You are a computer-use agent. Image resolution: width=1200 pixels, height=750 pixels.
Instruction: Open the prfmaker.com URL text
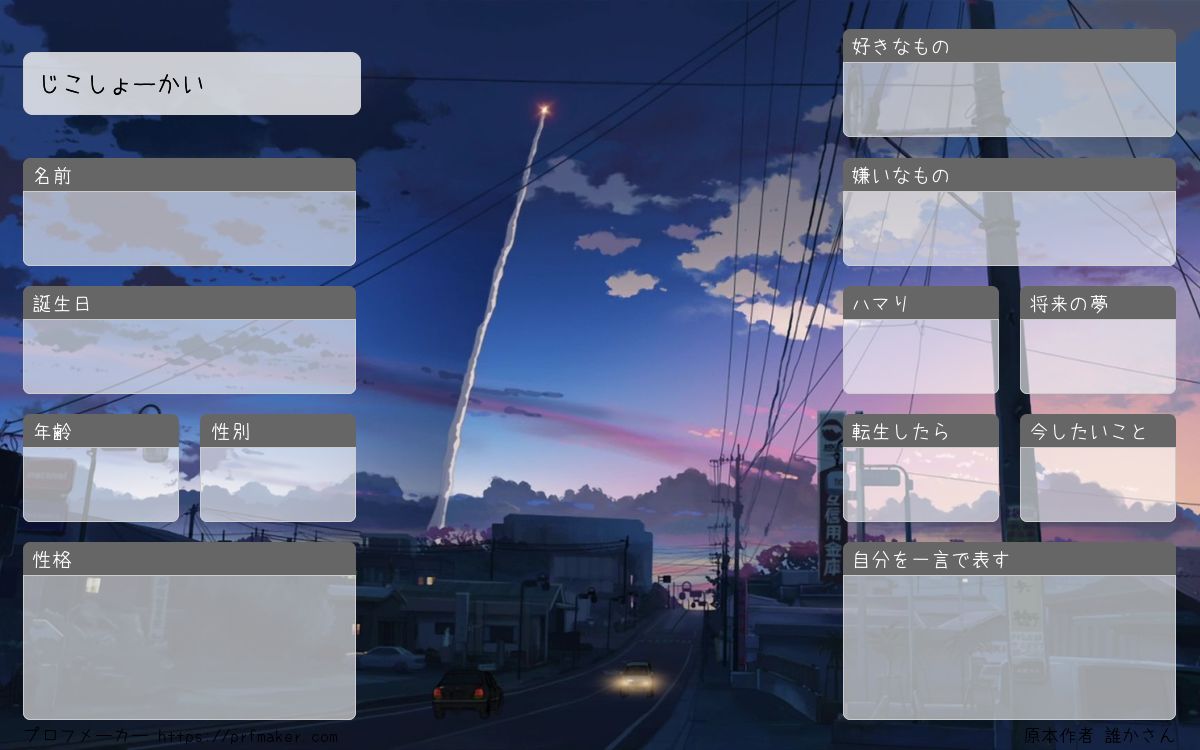pos(247,737)
